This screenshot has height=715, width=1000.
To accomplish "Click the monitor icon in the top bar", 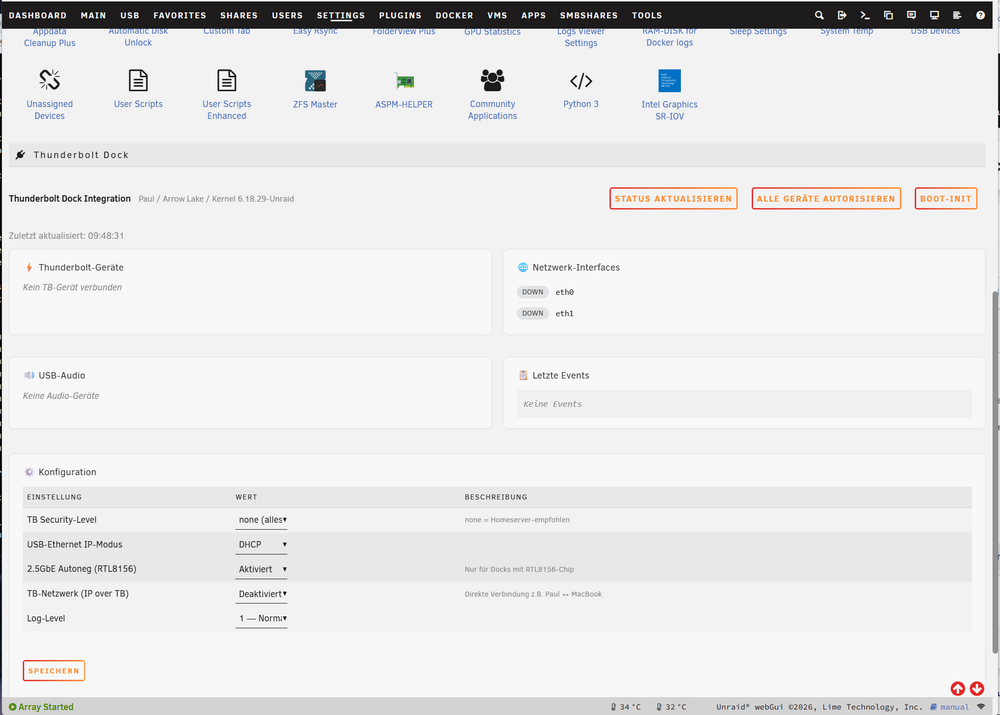I will click(934, 15).
